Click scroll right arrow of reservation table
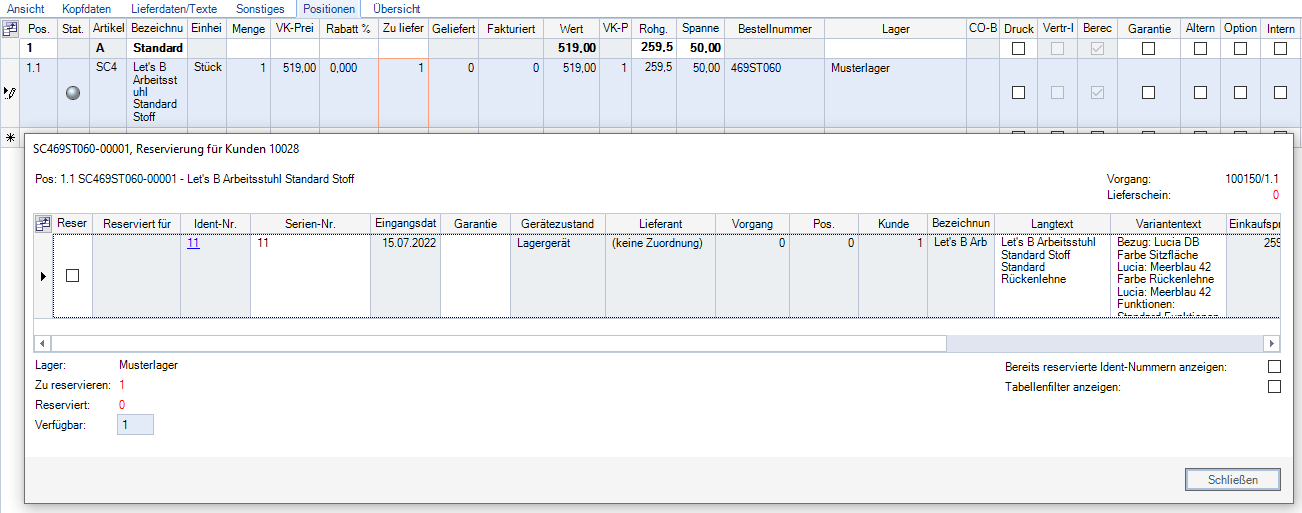Viewport: 1302px width, 513px height. click(1272, 343)
